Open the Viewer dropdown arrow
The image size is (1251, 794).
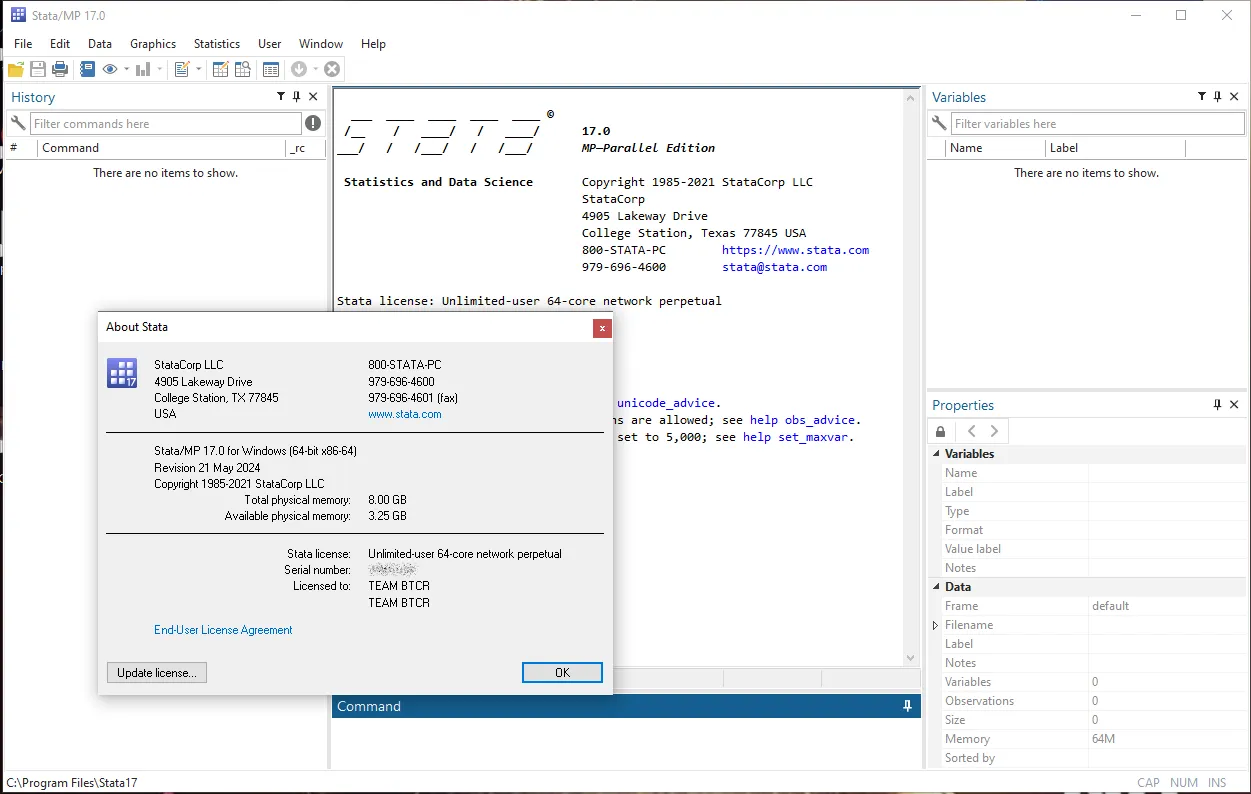click(x=126, y=69)
